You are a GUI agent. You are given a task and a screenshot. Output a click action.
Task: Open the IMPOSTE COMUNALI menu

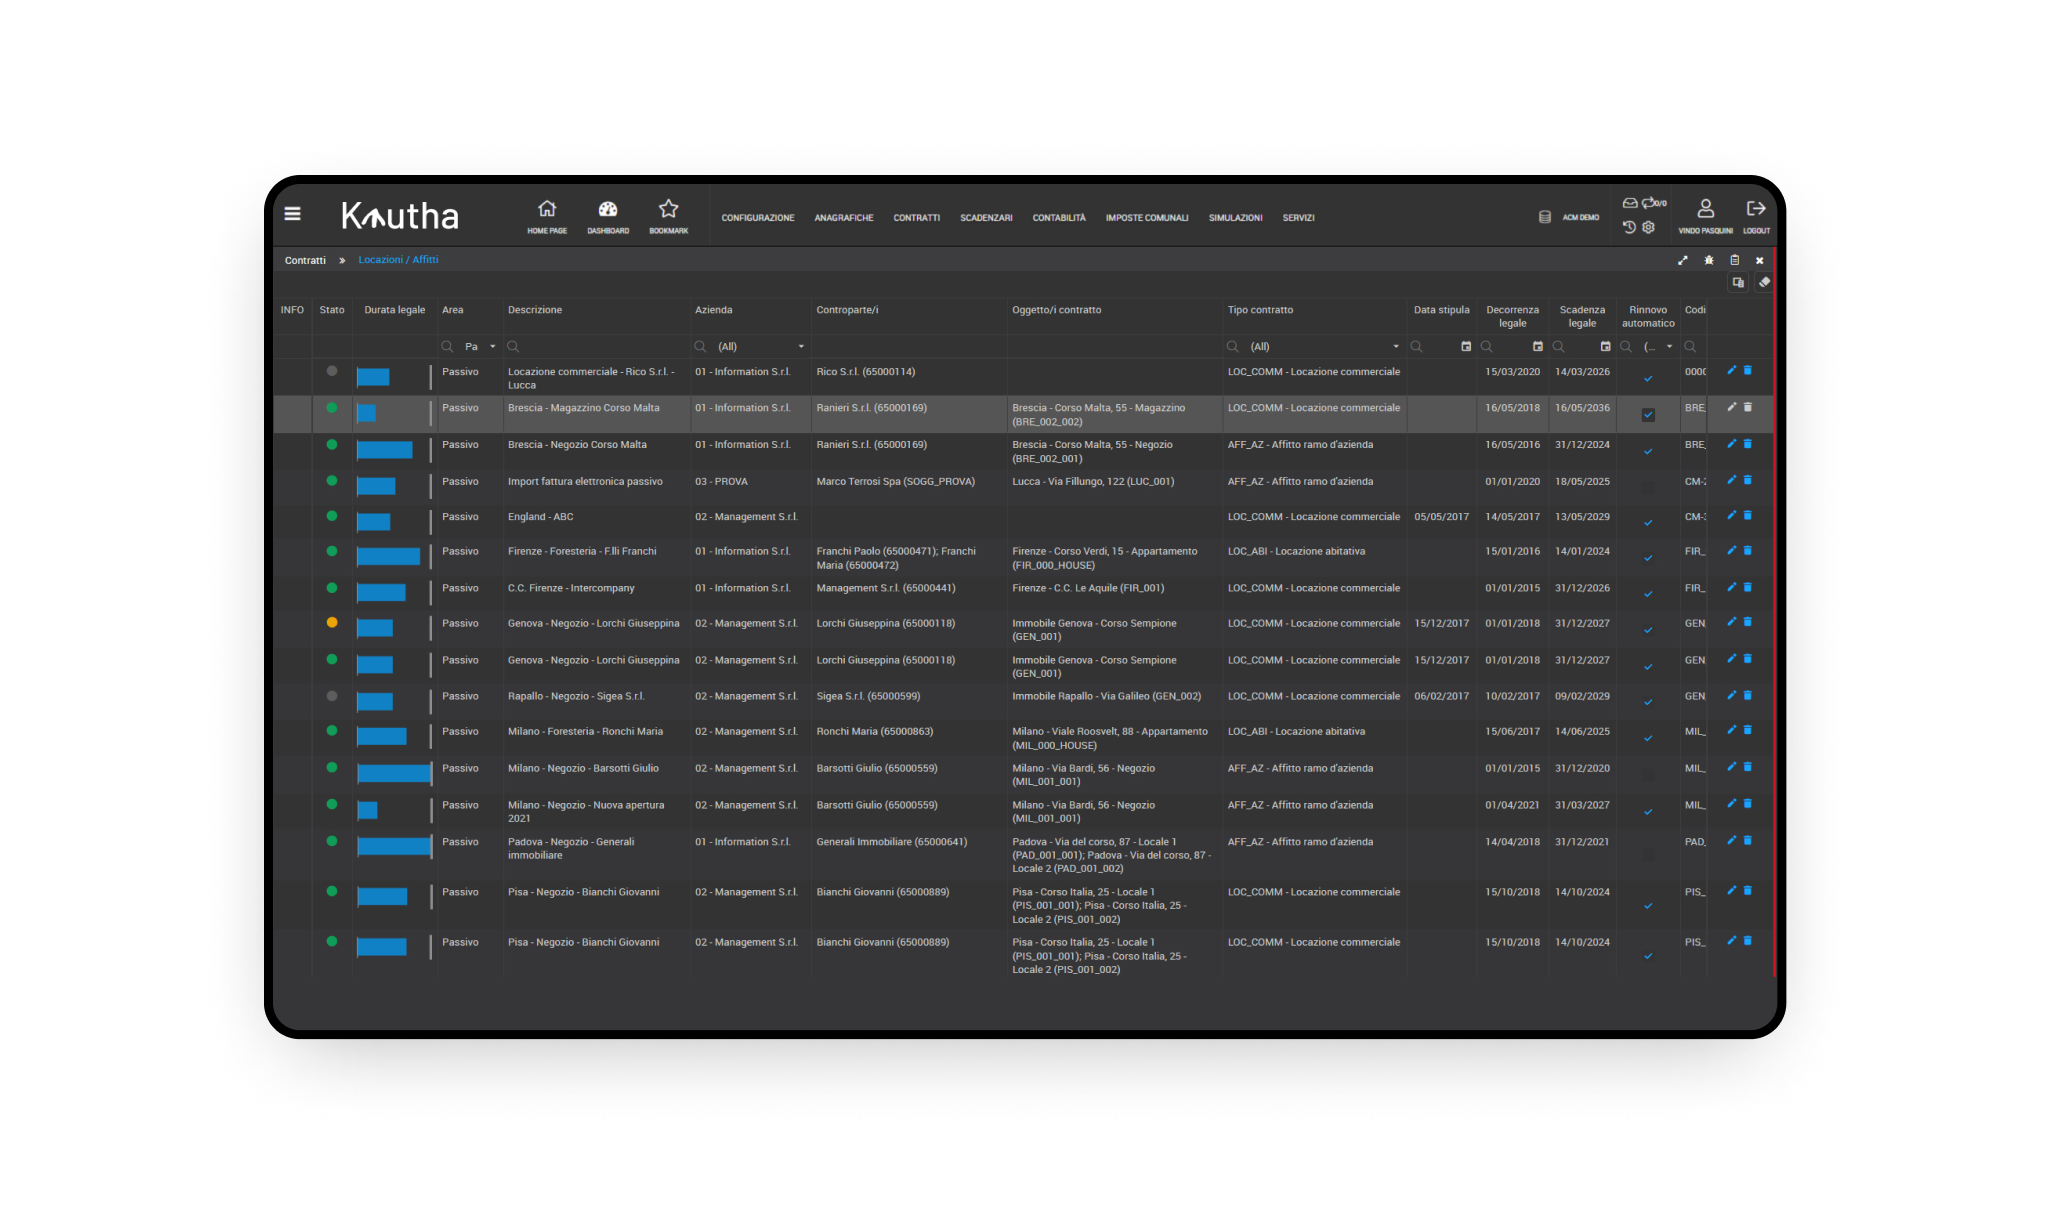pyautogui.click(x=1146, y=218)
